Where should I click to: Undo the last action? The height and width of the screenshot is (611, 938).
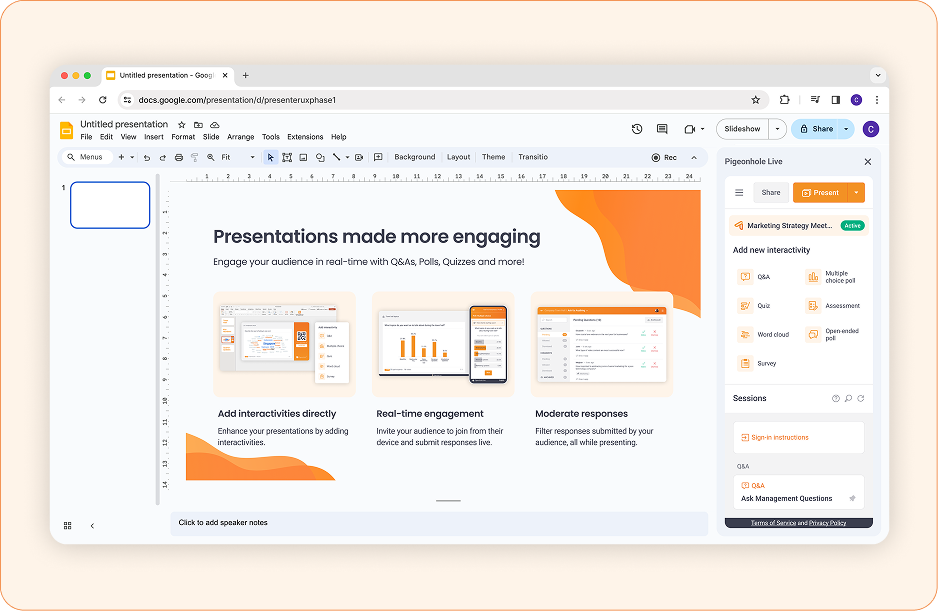coord(147,157)
